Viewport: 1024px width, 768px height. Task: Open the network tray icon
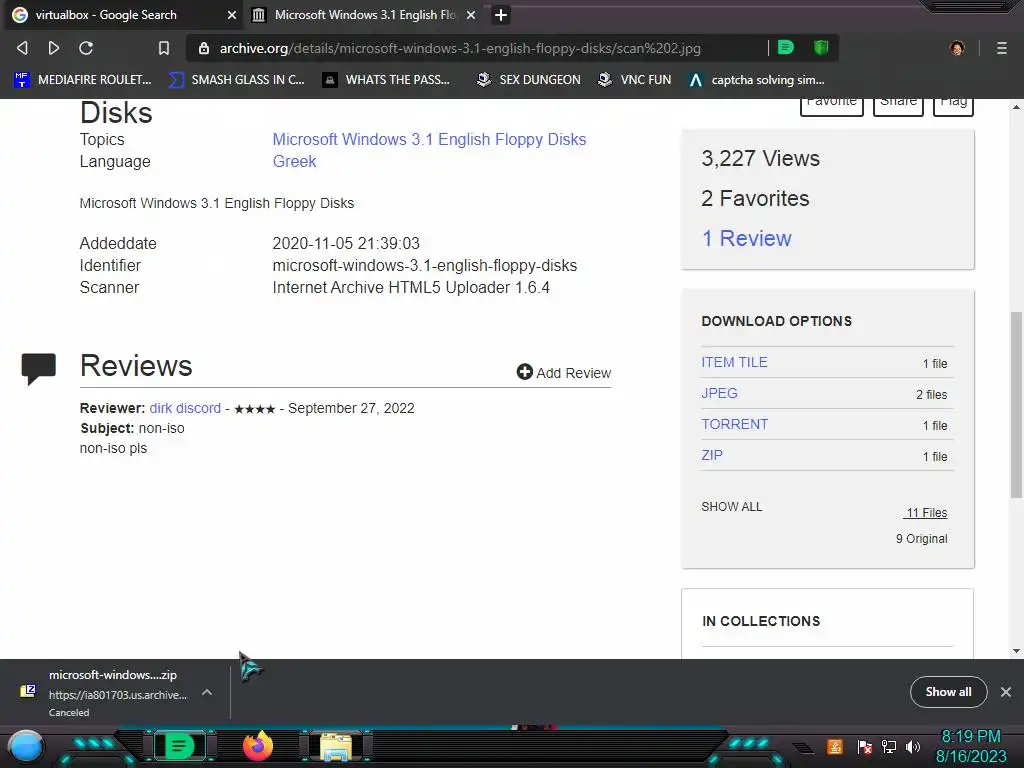tap(889, 746)
